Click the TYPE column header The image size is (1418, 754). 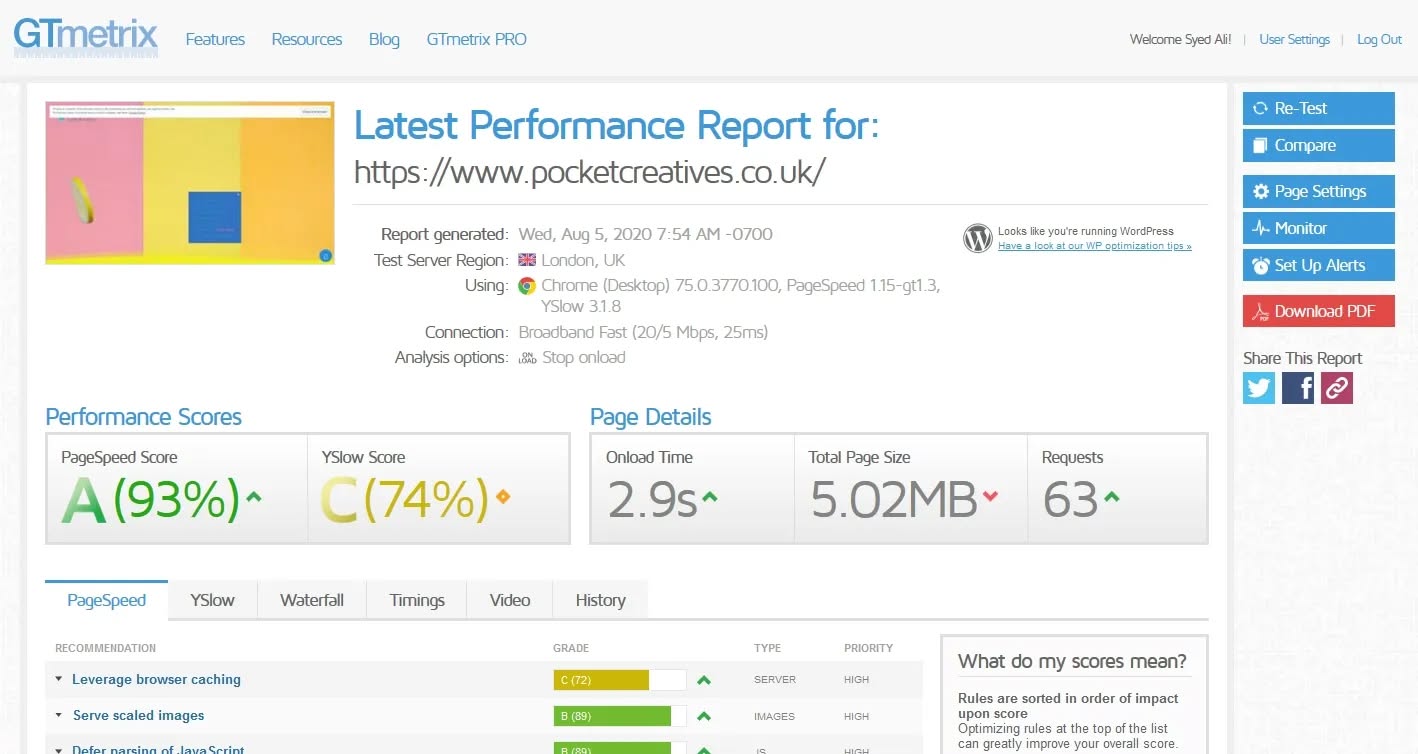(x=767, y=648)
